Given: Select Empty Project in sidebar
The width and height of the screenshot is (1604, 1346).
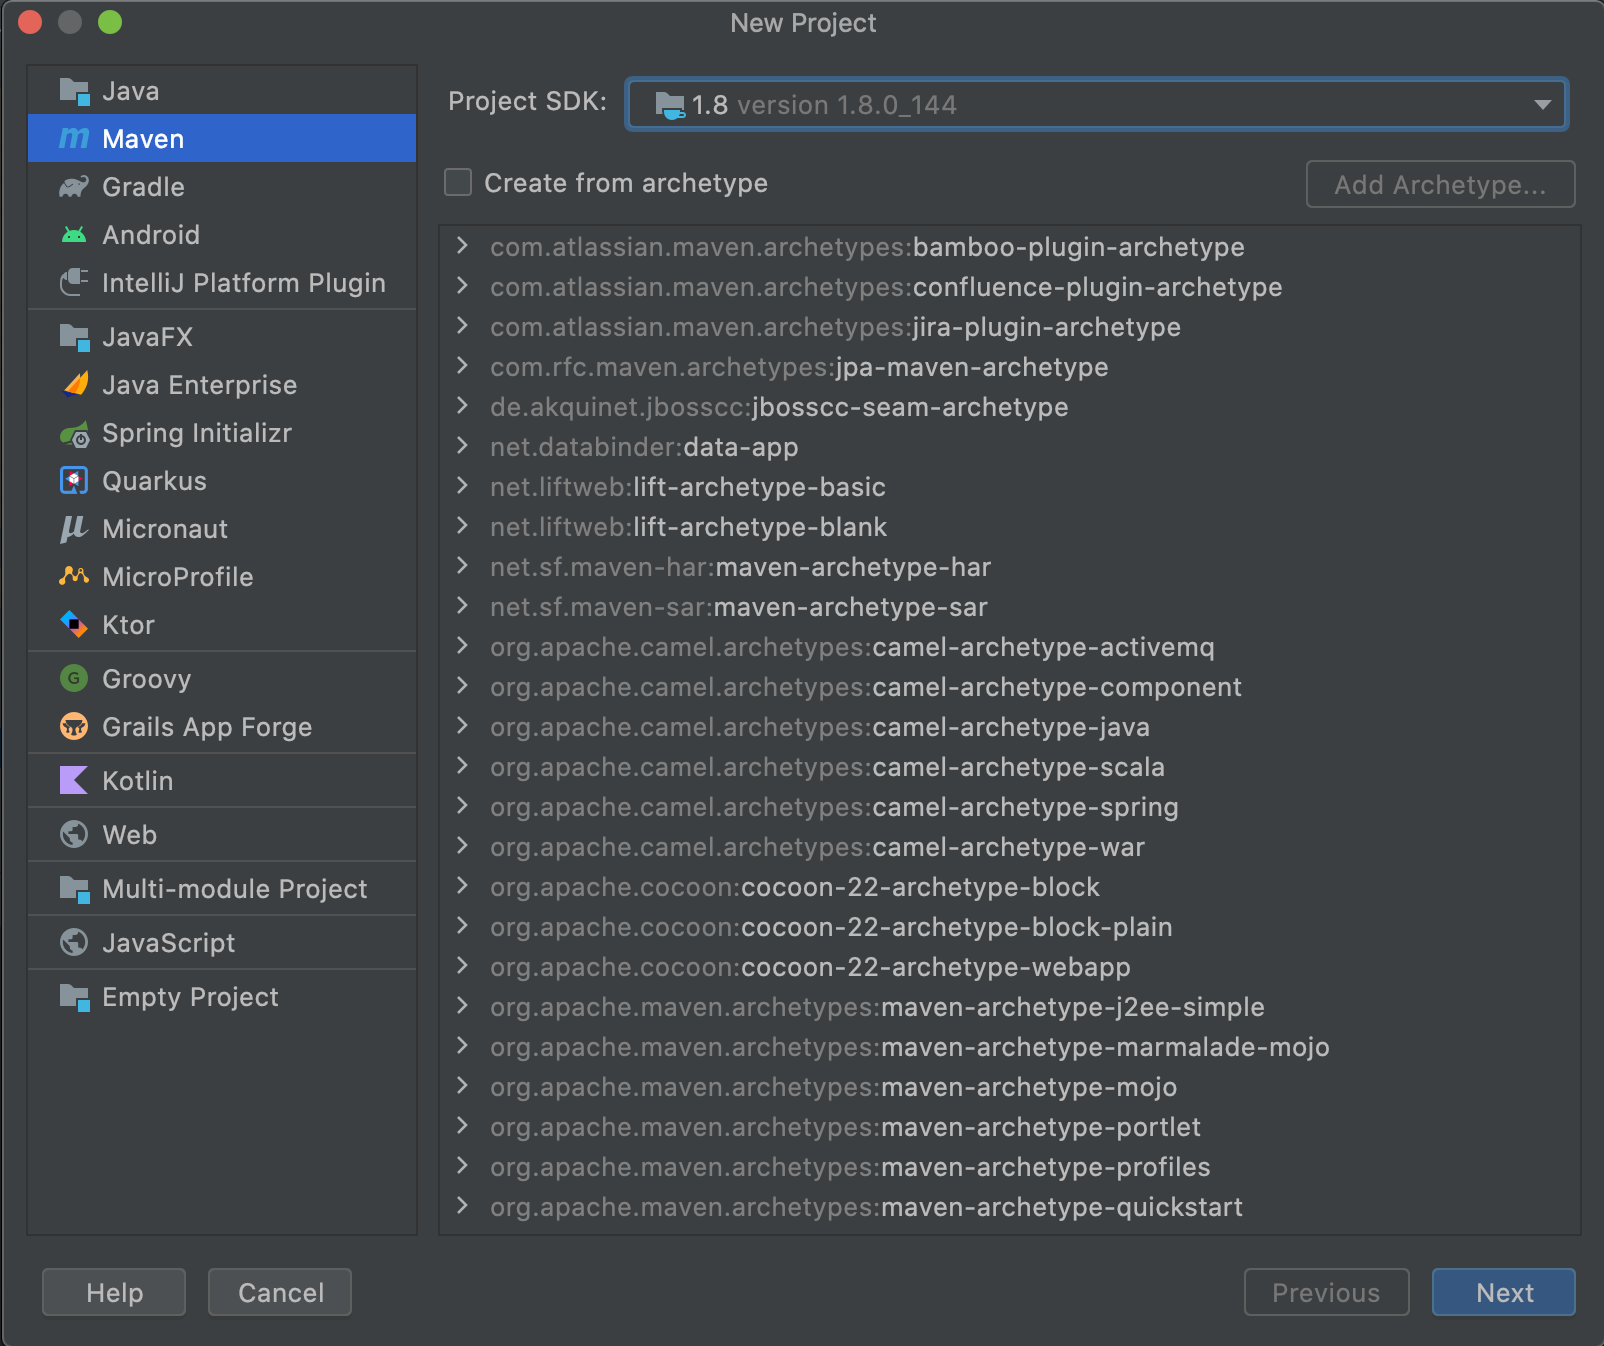Looking at the screenshot, I should point(222,997).
